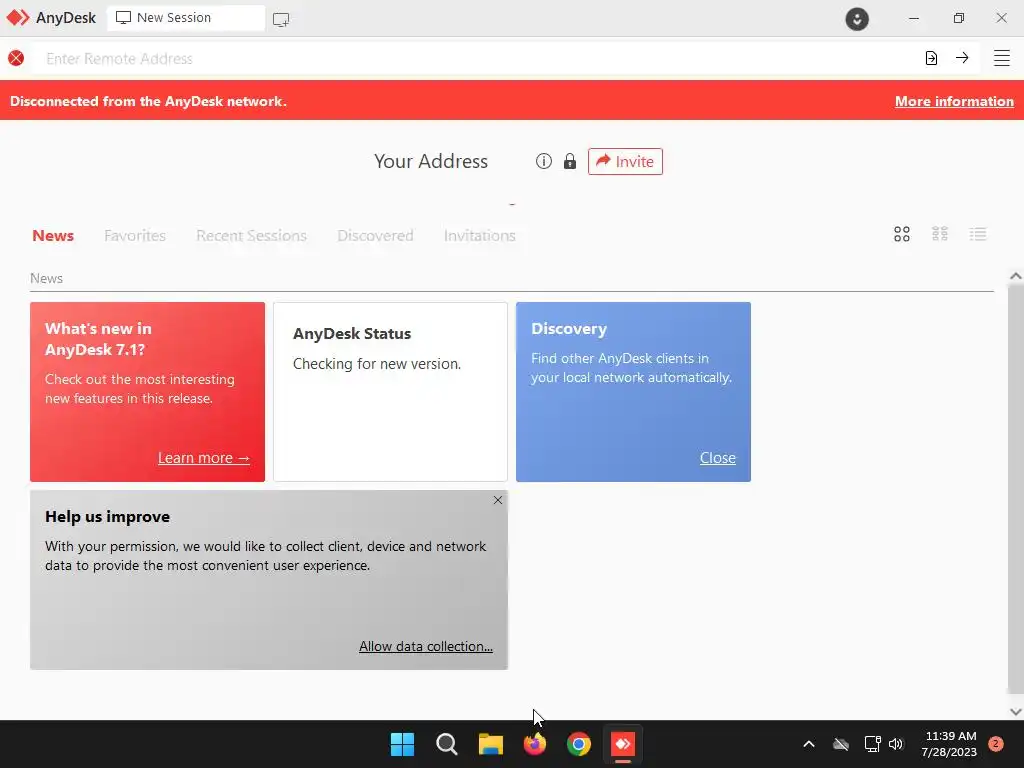Open Windows Start menu

pos(402,744)
